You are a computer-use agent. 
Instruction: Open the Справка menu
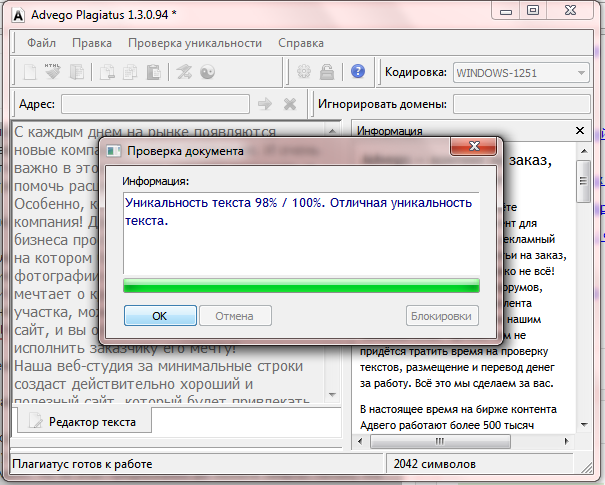(x=301, y=43)
